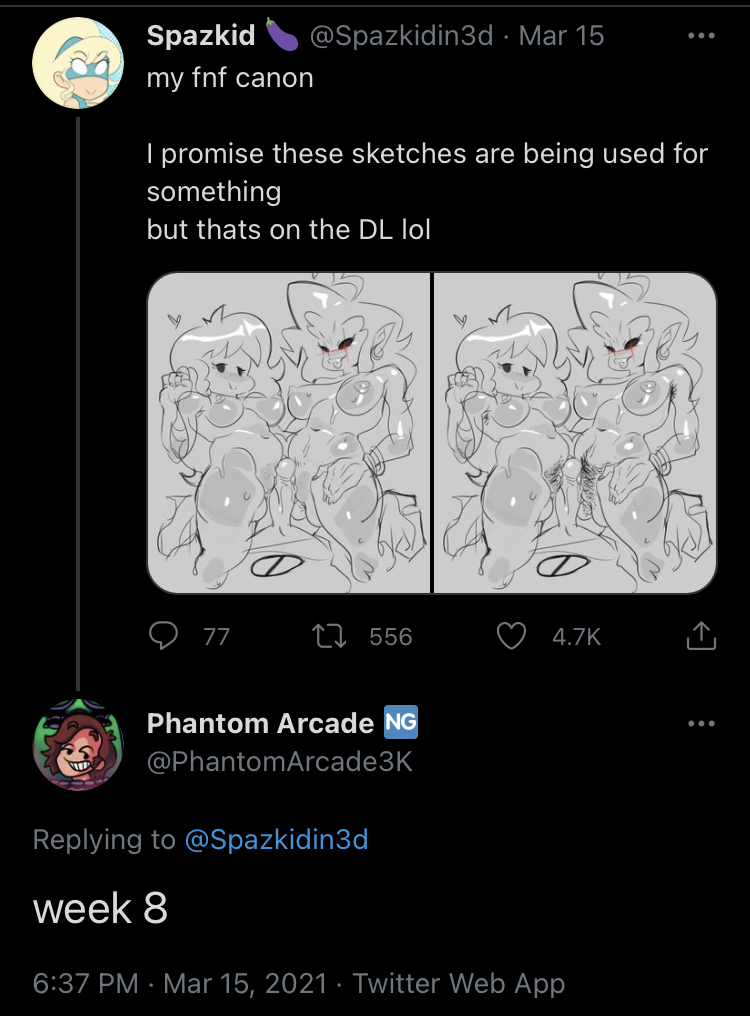Open the right attached image thumbnail
Viewport: 750px width, 1016px height.
click(x=575, y=432)
